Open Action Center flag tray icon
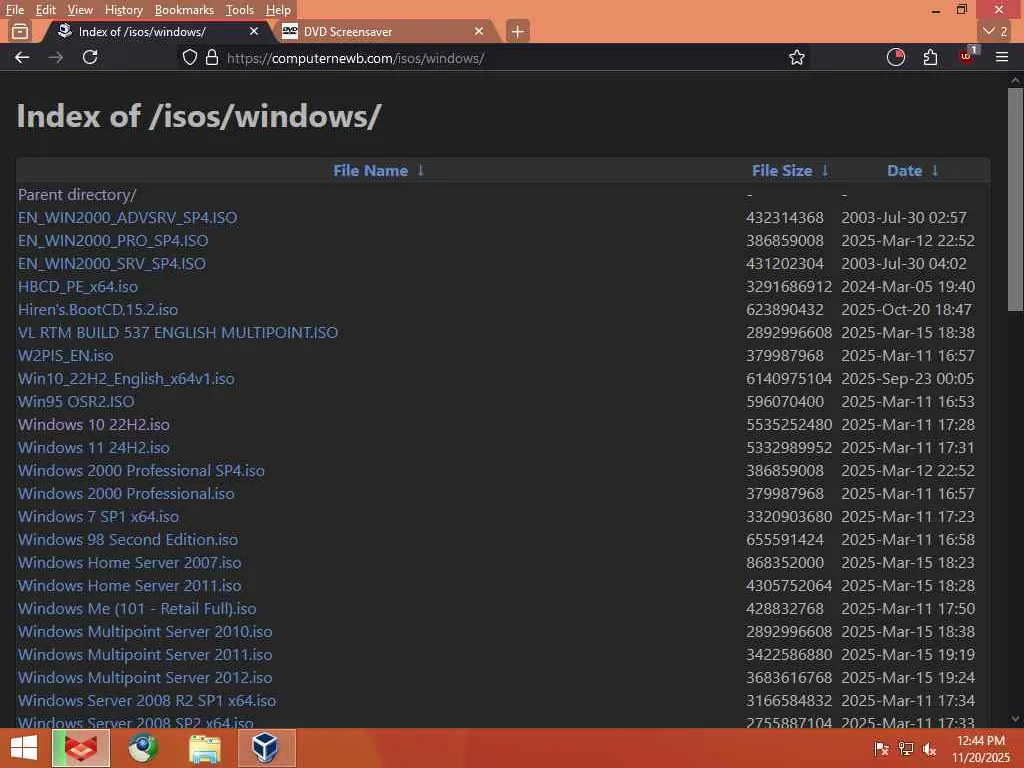 882,749
